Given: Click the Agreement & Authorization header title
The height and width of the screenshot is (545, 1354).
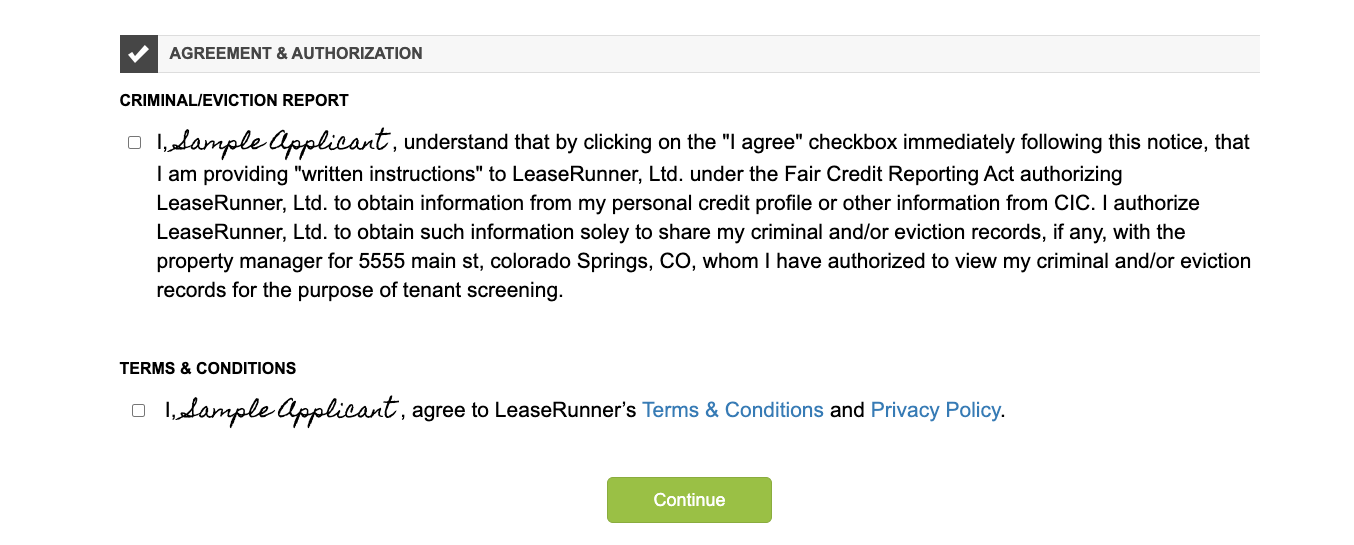Looking at the screenshot, I should point(296,54).
